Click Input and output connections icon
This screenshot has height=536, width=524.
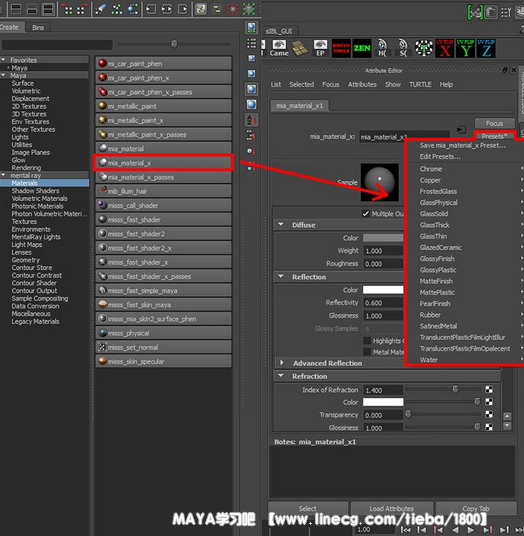166,9
